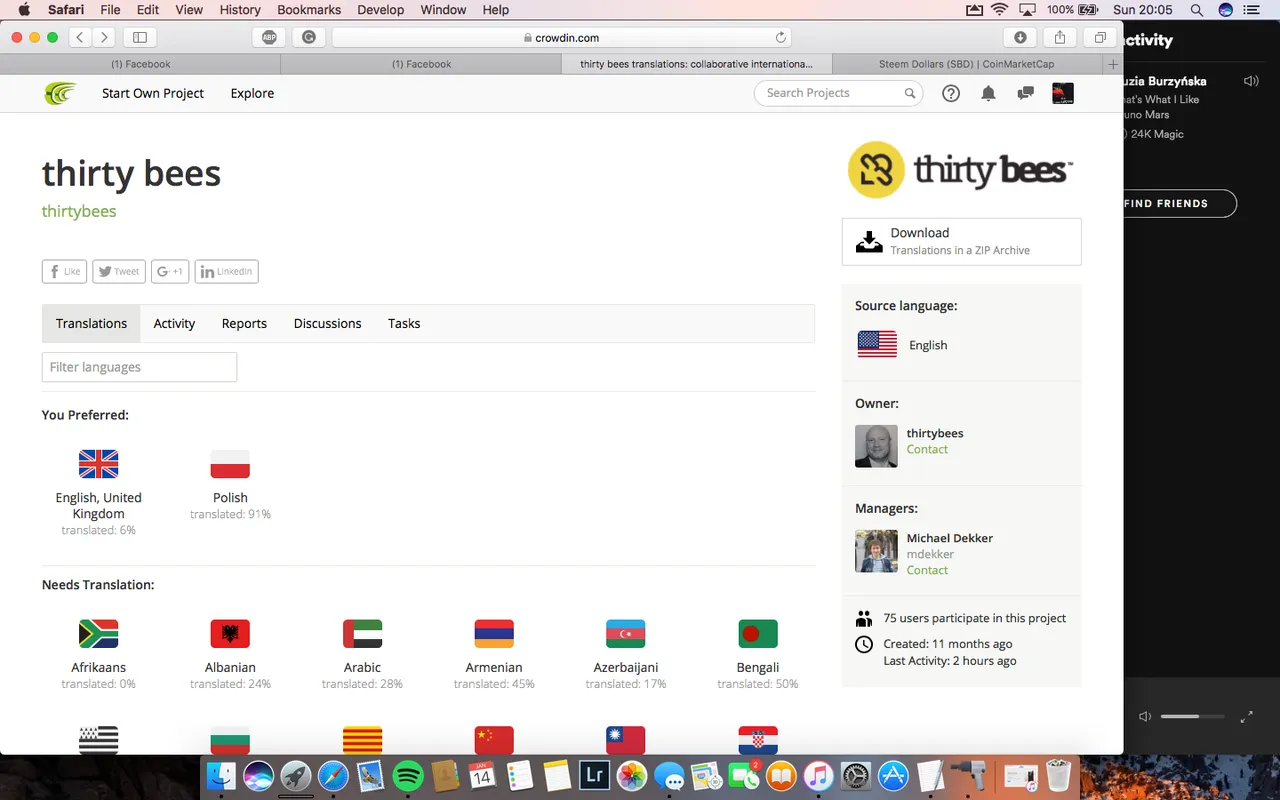
Task: Toggle Safari sidebar button
Action: pos(140,37)
